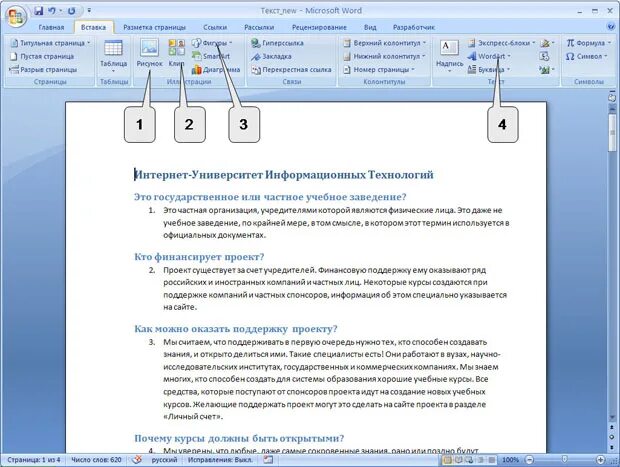Open the Фигуры shapes gallery
This screenshot has width=620, height=467.
click(x=212, y=43)
